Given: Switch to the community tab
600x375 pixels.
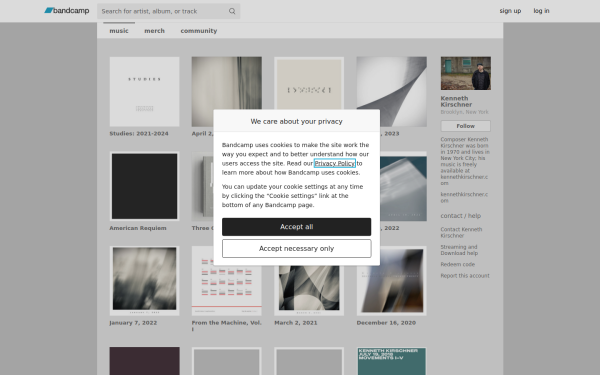Looking at the screenshot, I should pos(199,31).
